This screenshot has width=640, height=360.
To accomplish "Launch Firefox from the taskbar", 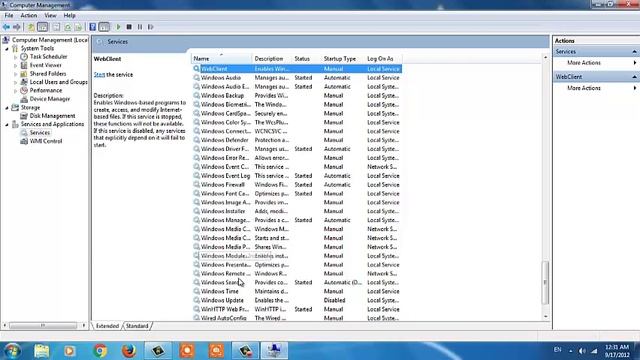I will [x=129, y=351].
